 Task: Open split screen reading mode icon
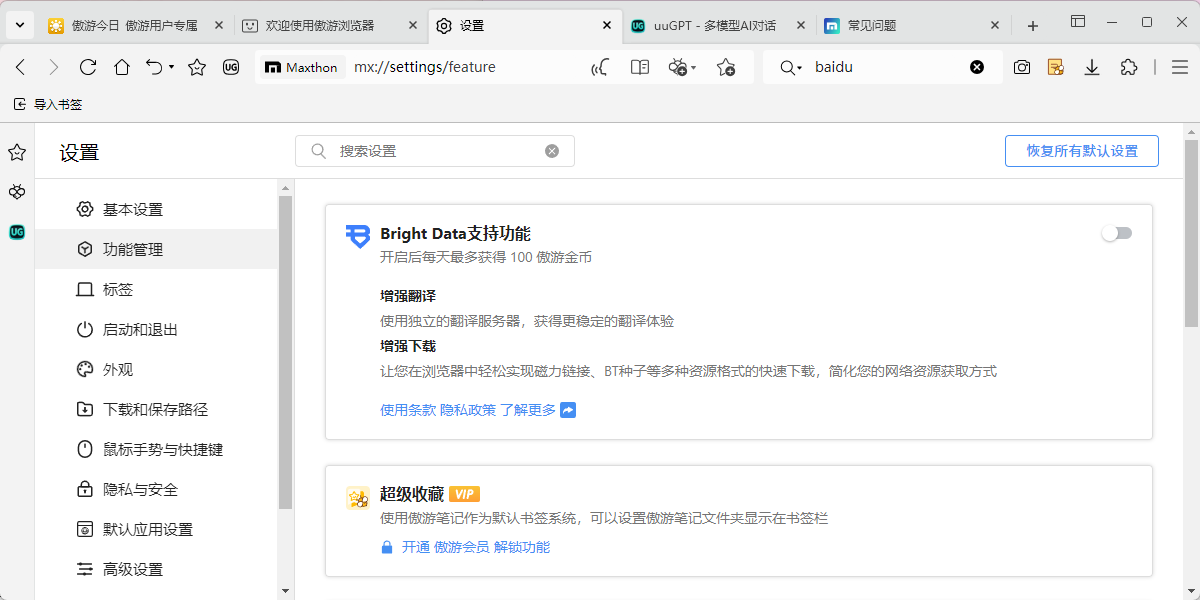(x=639, y=67)
